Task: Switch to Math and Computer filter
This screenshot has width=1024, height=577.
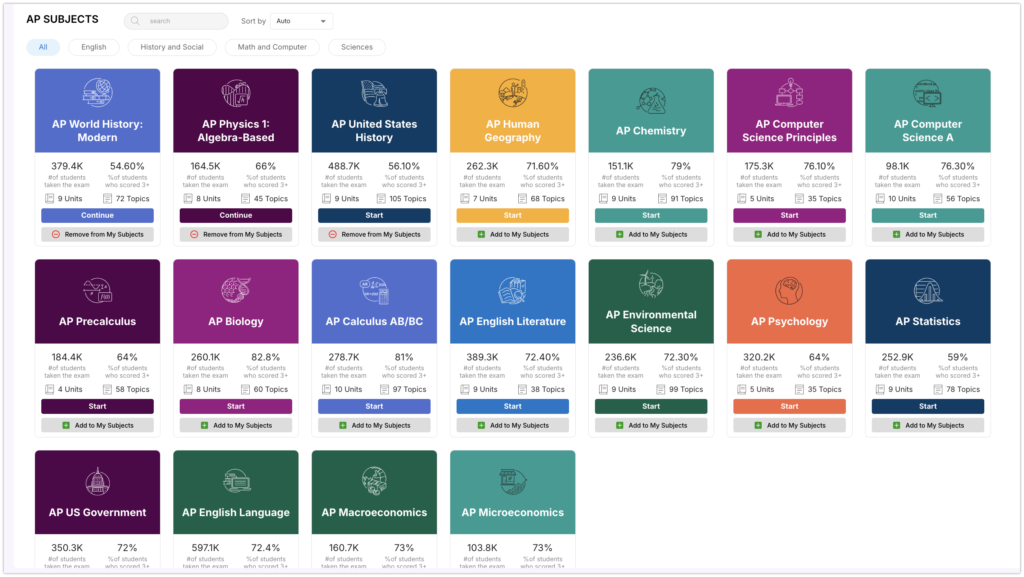Action: tap(272, 47)
